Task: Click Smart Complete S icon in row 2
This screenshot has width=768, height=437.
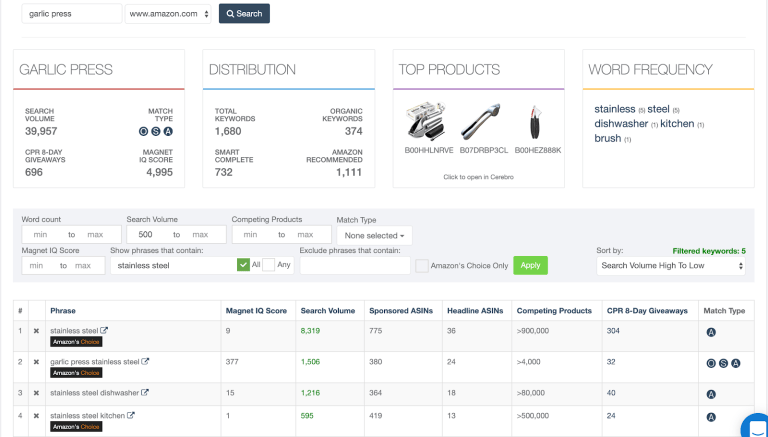Action: pos(723,363)
